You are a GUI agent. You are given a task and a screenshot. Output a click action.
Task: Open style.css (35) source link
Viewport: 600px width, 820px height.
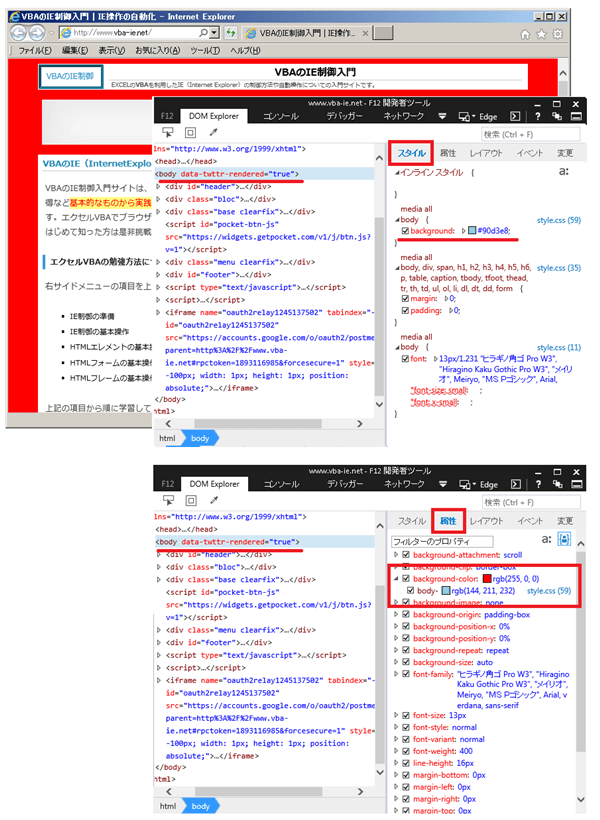tap(559, 268)
